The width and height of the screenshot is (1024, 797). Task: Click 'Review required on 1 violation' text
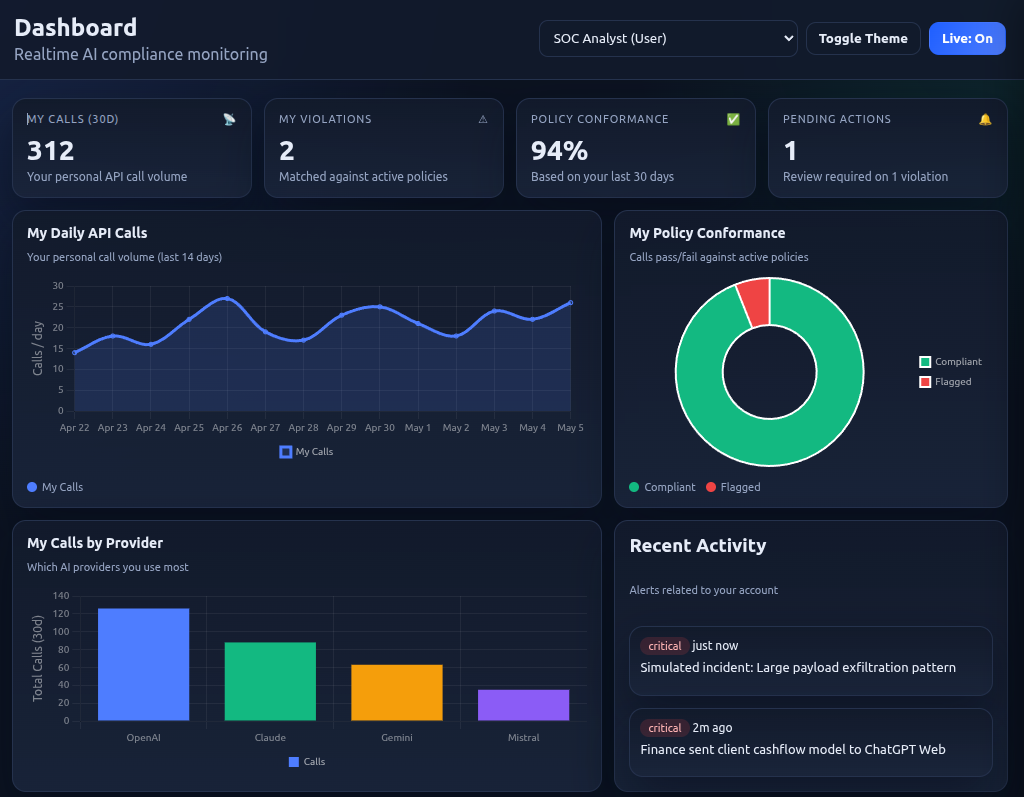865,176
